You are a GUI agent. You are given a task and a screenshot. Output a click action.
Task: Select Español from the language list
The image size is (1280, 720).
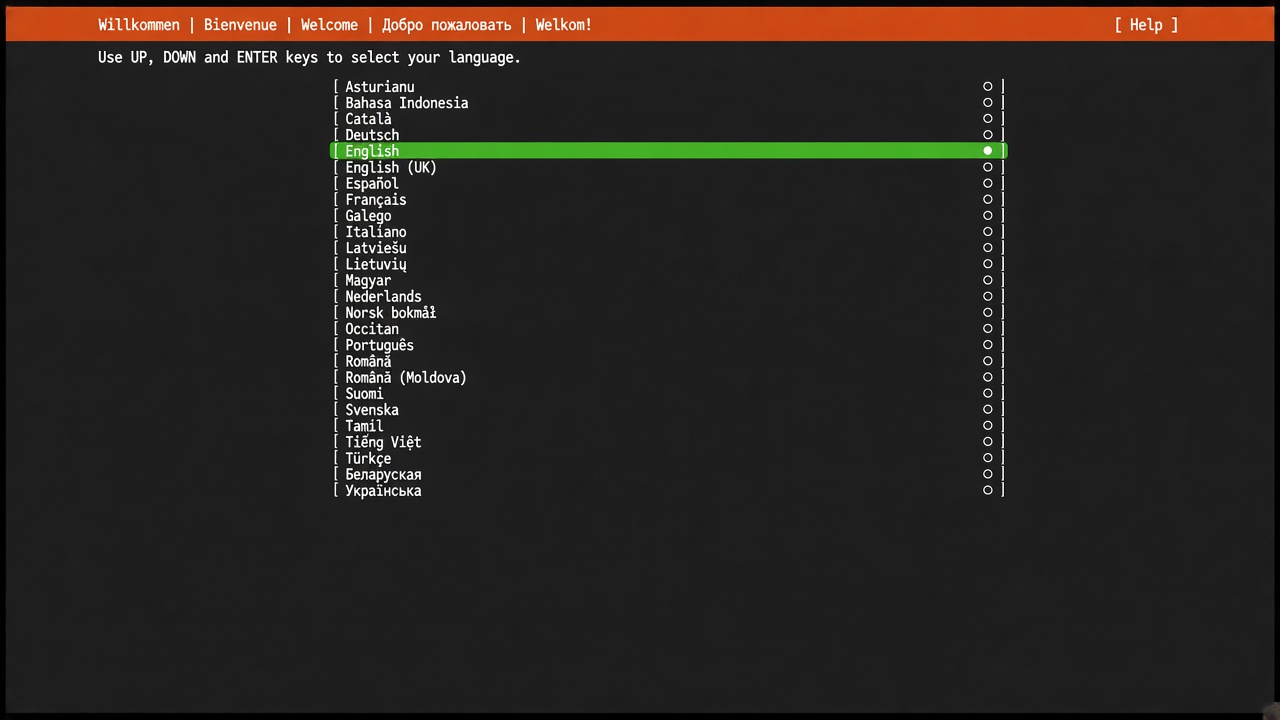(668, 184)
